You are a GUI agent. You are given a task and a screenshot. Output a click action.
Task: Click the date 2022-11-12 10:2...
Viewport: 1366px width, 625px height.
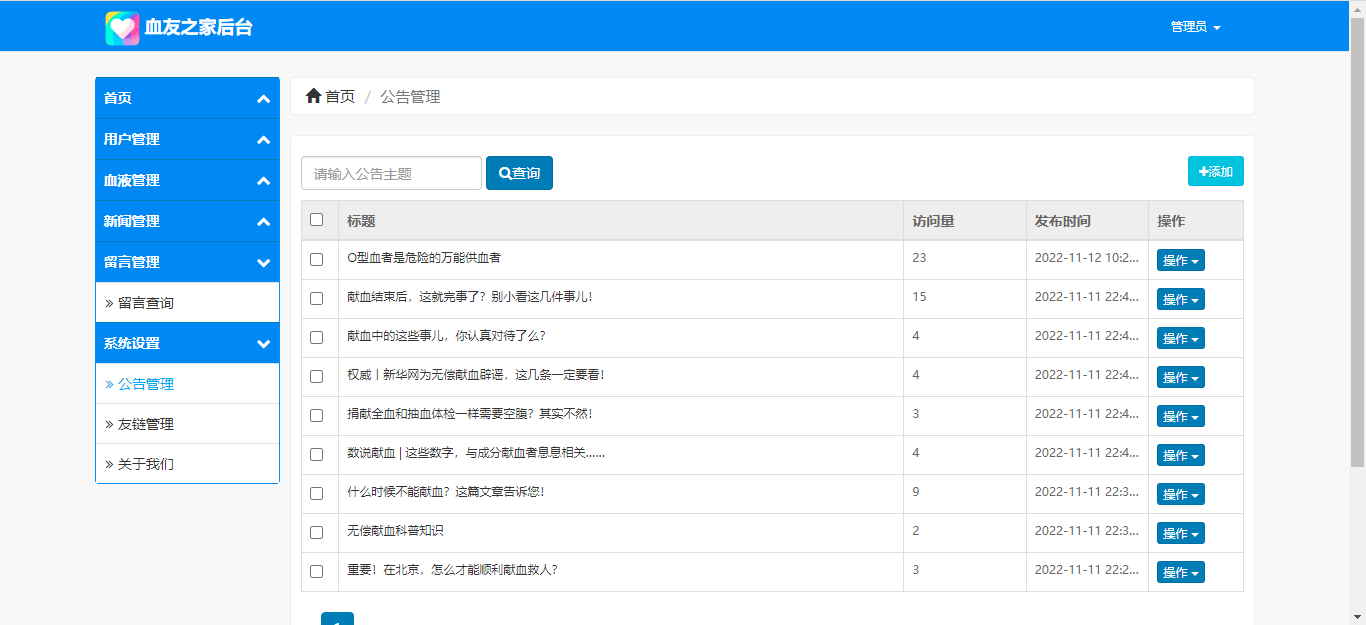click(x=1087, y=258)
